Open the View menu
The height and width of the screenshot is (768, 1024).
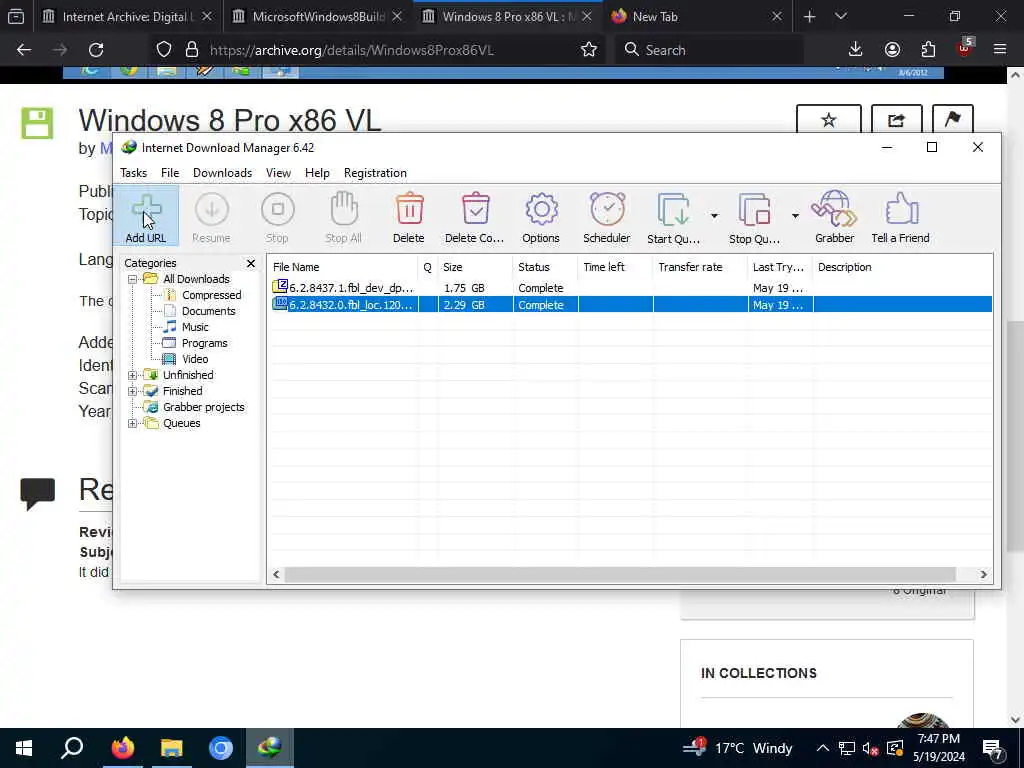point(278,173)
